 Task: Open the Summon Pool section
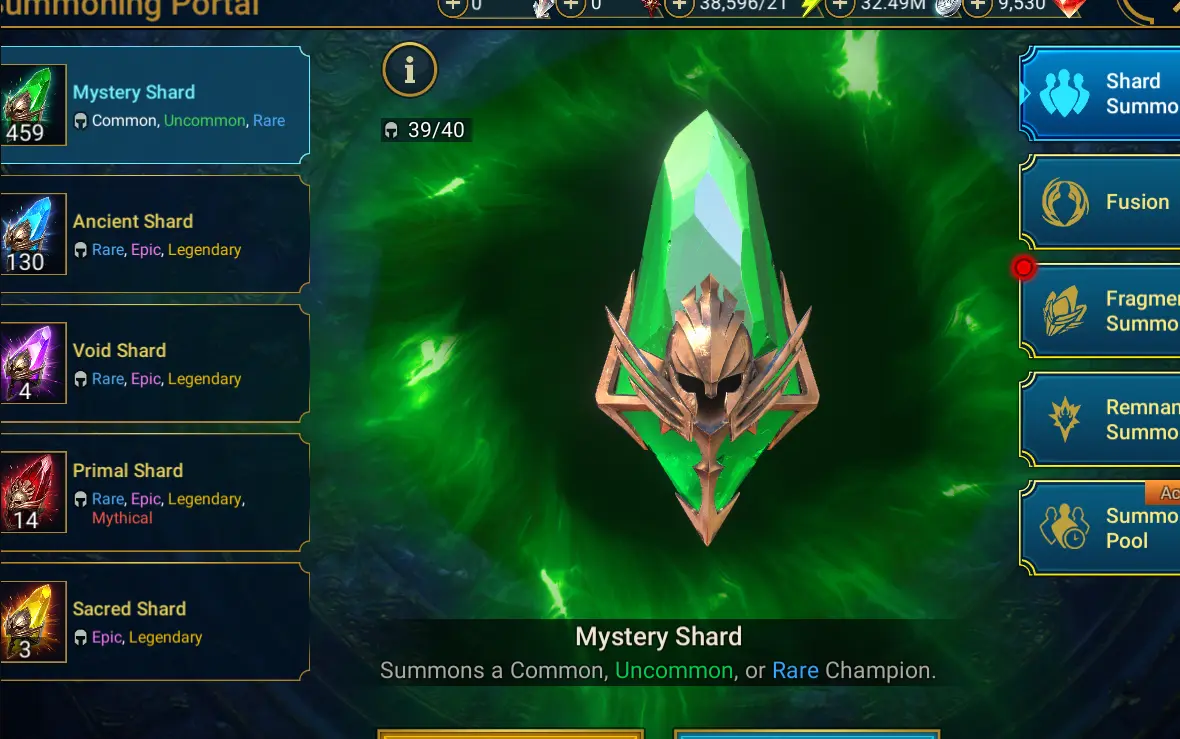(1100, 528)
